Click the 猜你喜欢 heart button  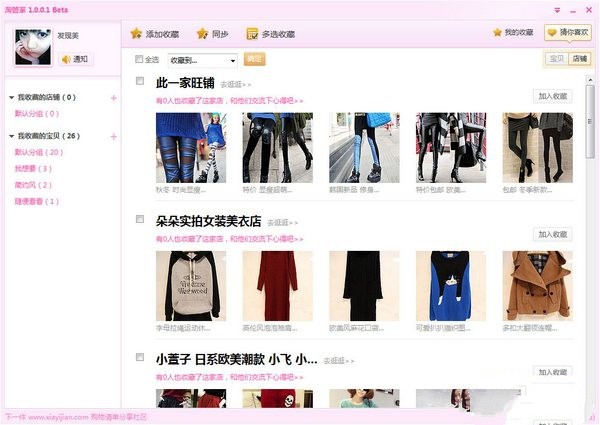pos(568,33)
